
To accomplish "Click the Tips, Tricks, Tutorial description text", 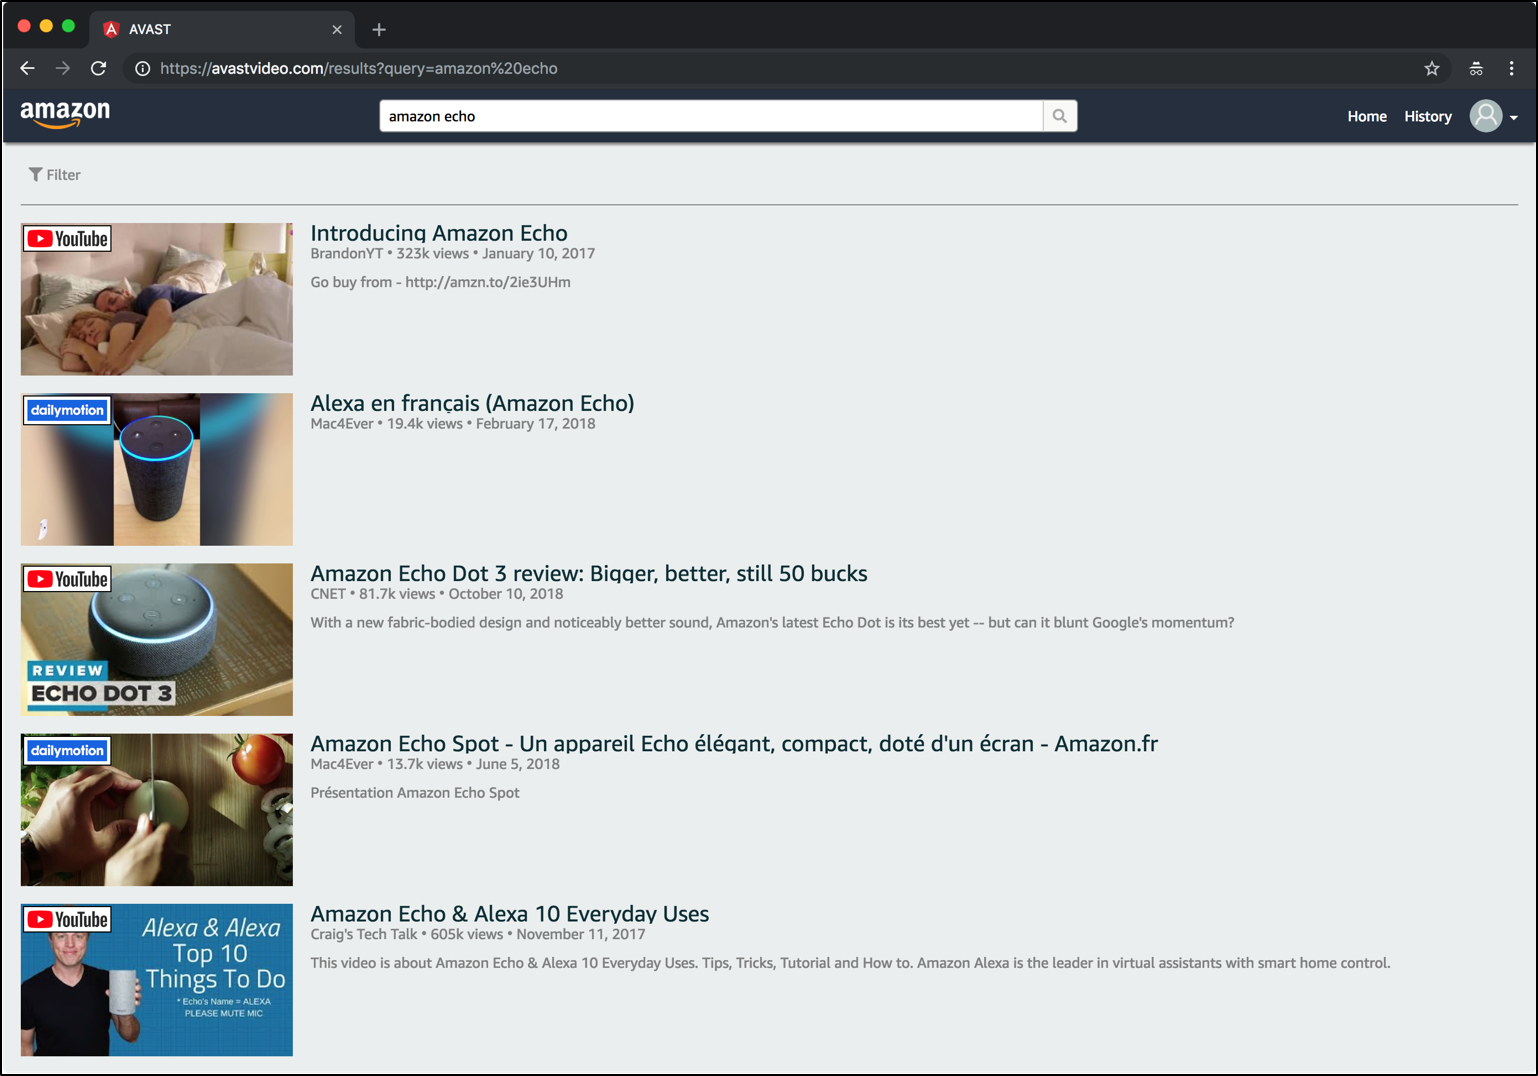I will 850,963.
